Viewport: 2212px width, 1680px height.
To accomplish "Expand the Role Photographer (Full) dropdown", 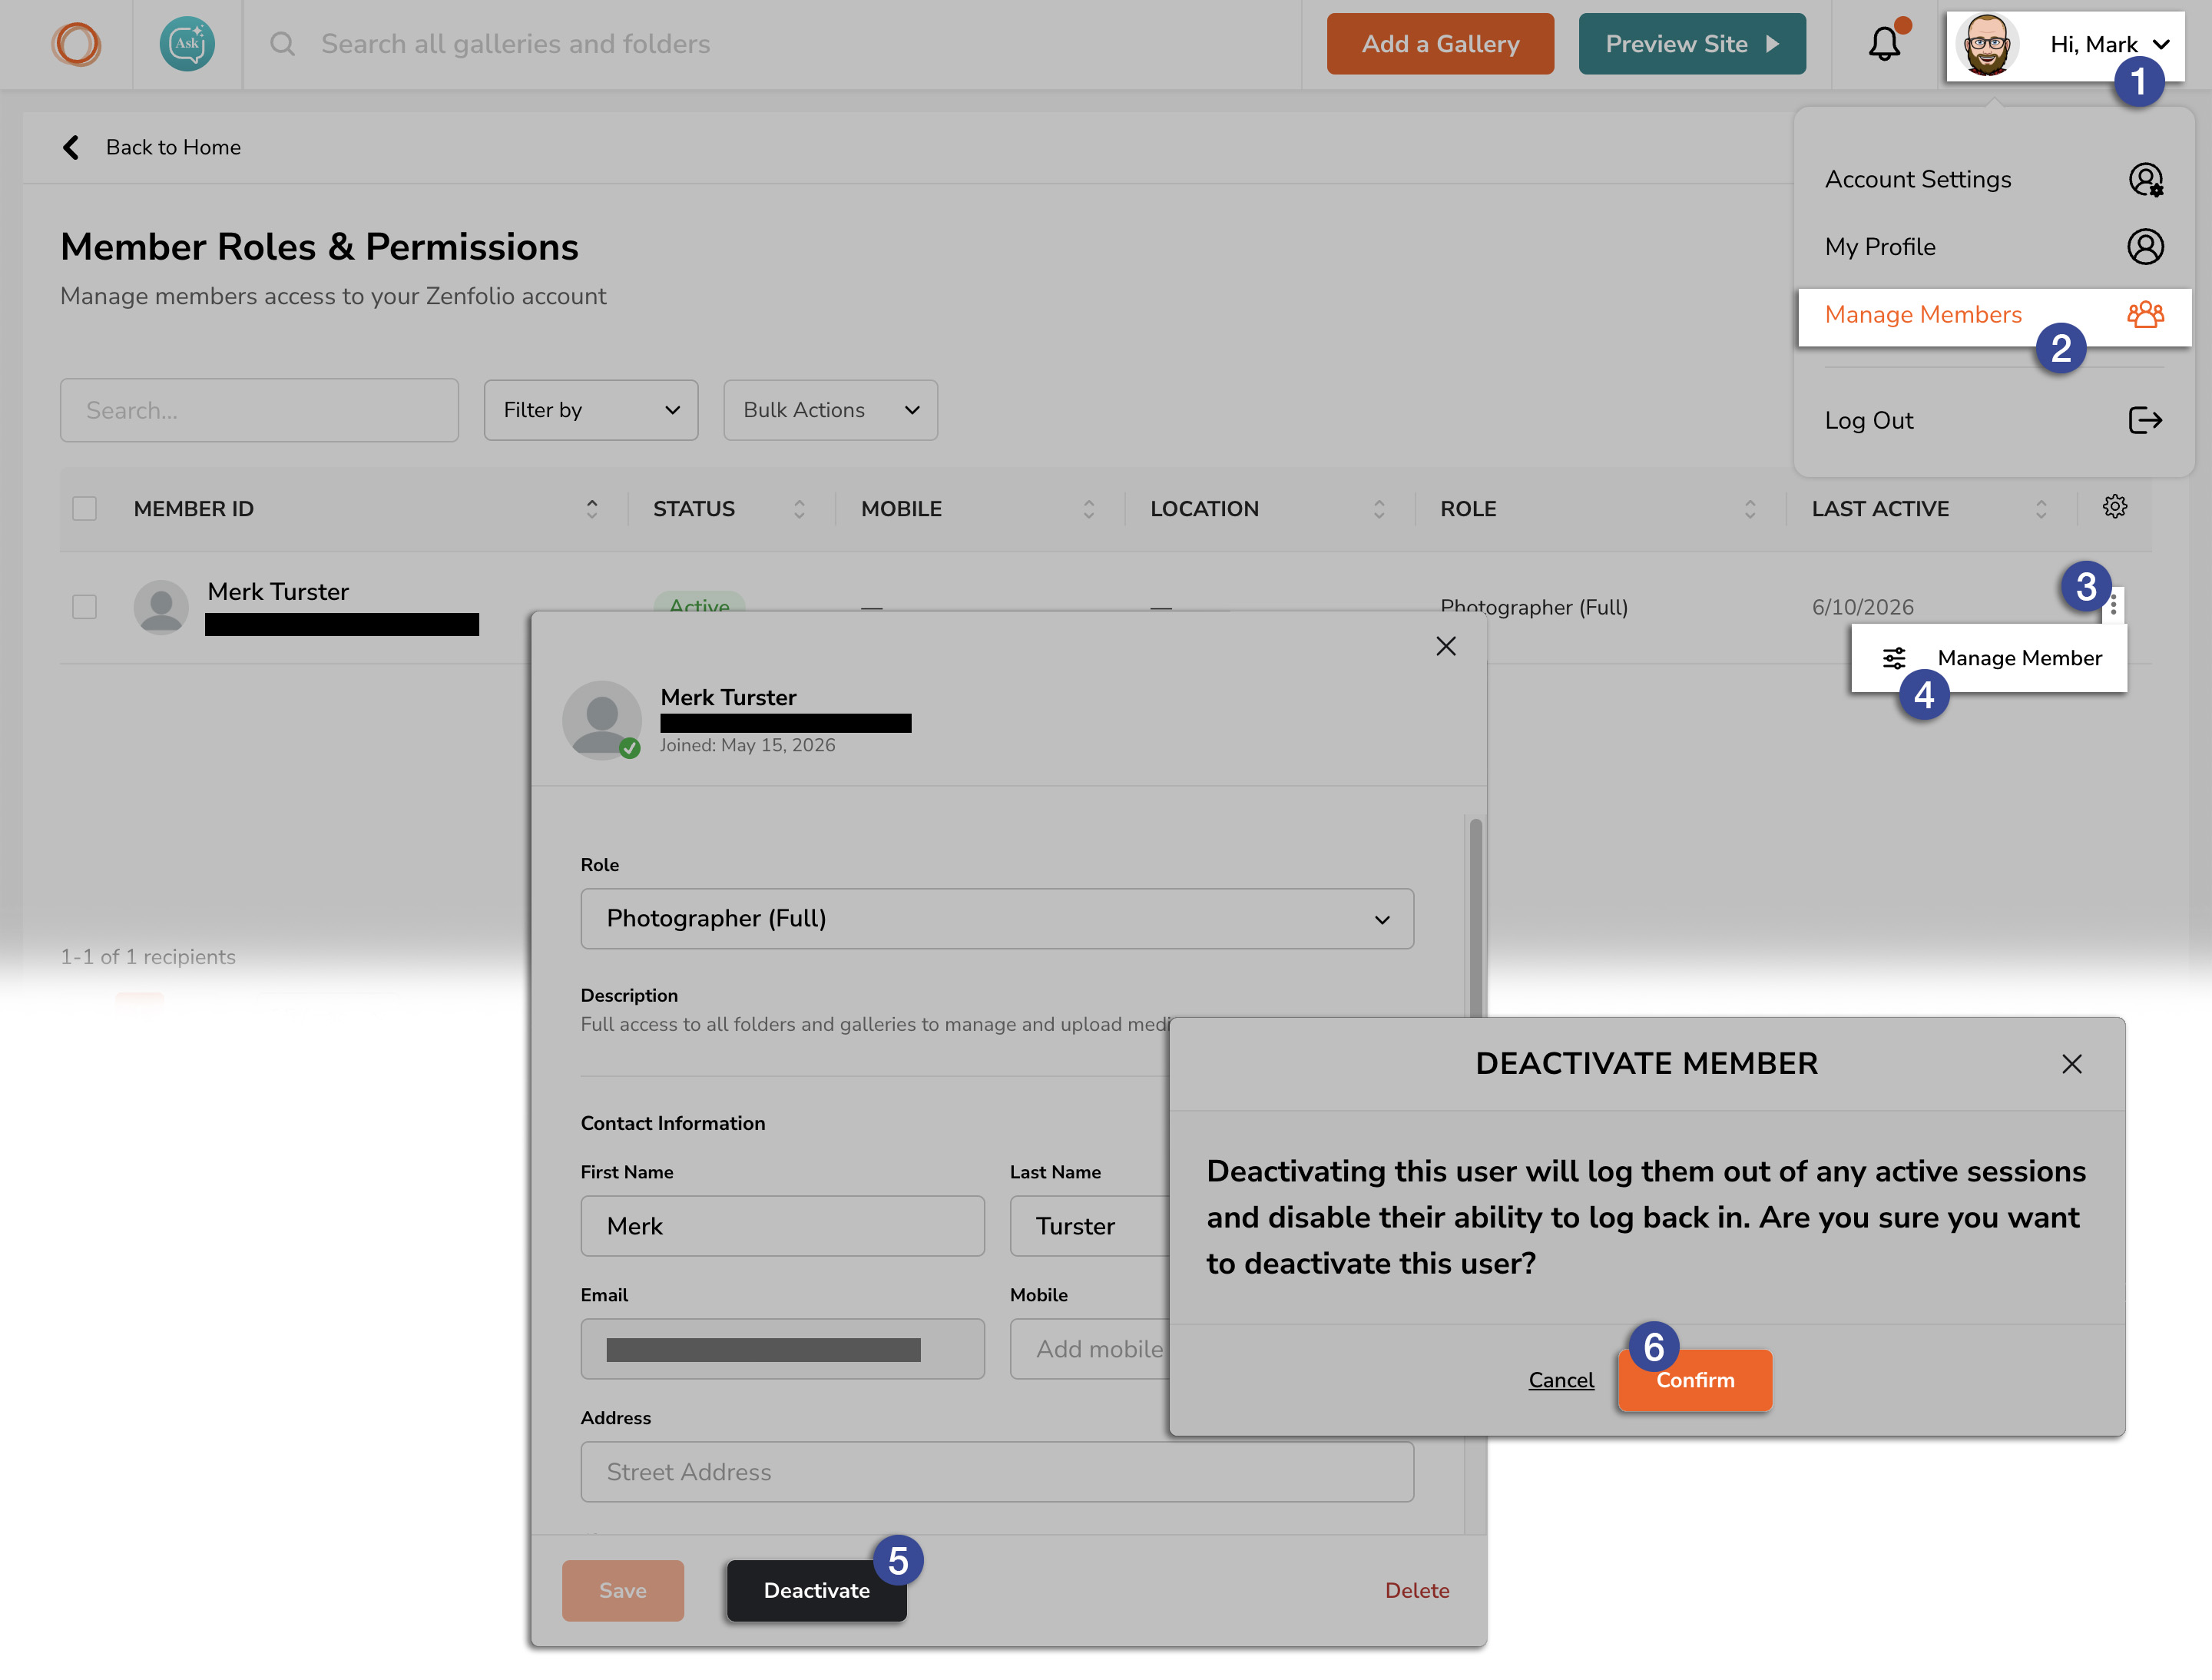I will tap(997, 919).
